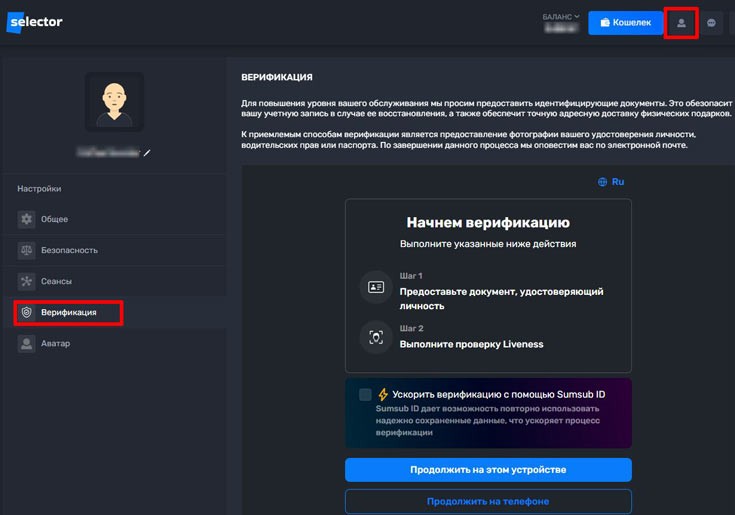Open the Общее settings section
The image size is (735, 515).
click(x=55, y=219)
